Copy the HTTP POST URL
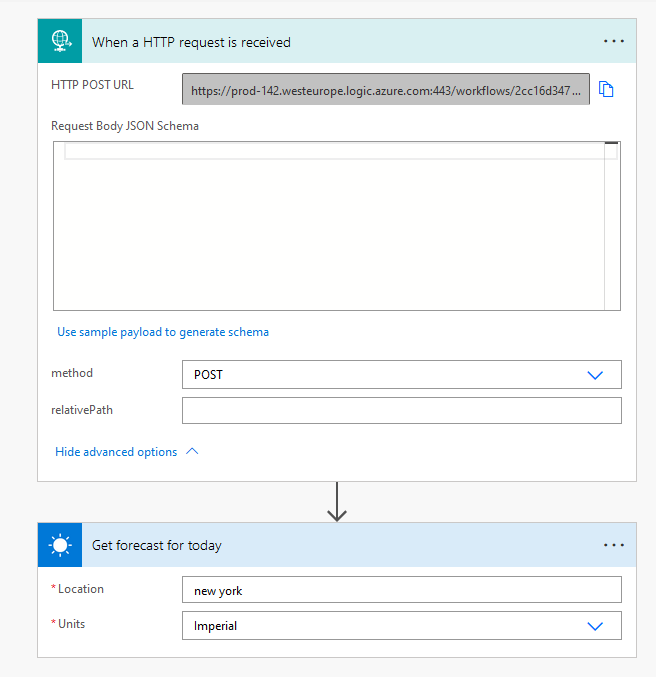Image resolution: width=656 pixels, height=677 pixels. point(606,89)
